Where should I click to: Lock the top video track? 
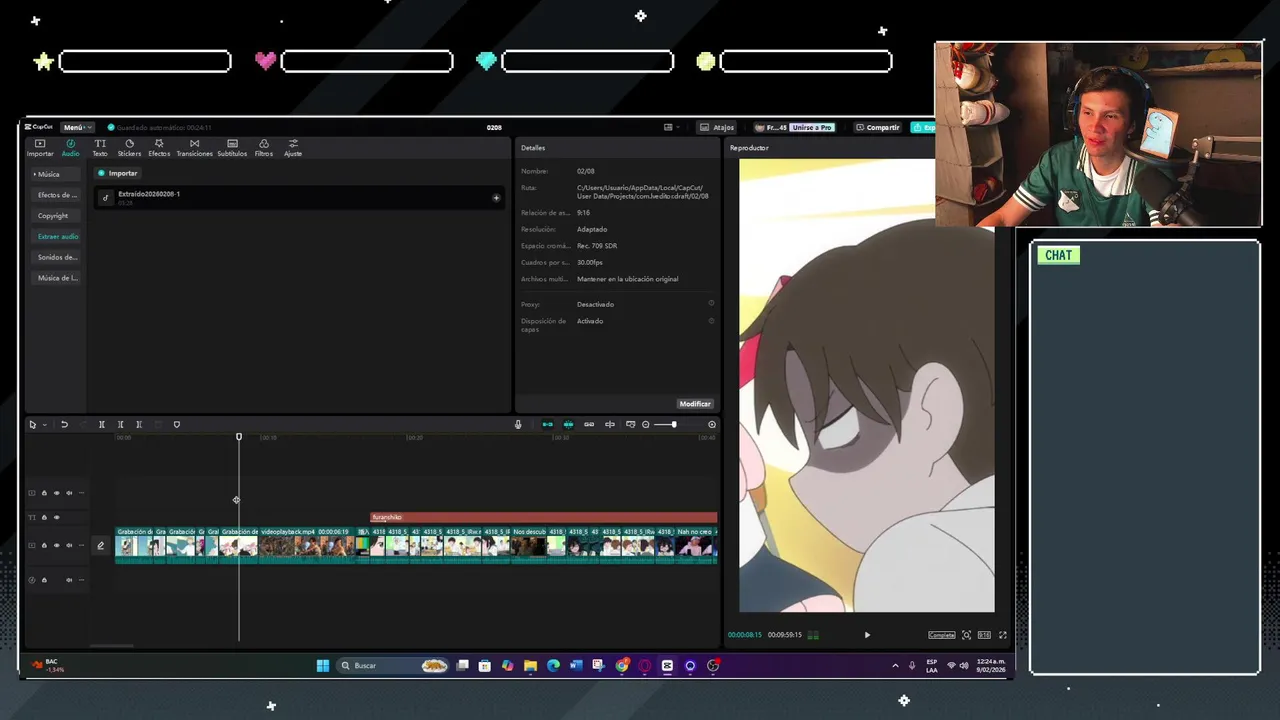pyautogui.click(x=44, y=493)
